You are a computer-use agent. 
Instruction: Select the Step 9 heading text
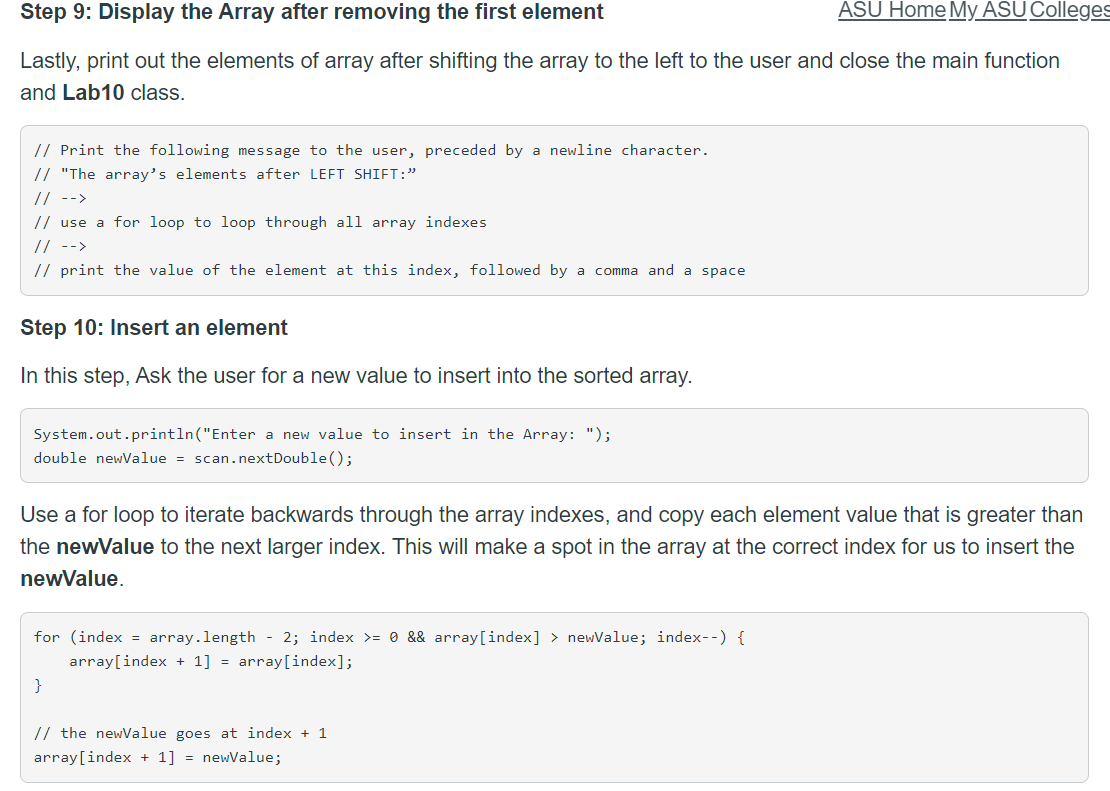311,12
